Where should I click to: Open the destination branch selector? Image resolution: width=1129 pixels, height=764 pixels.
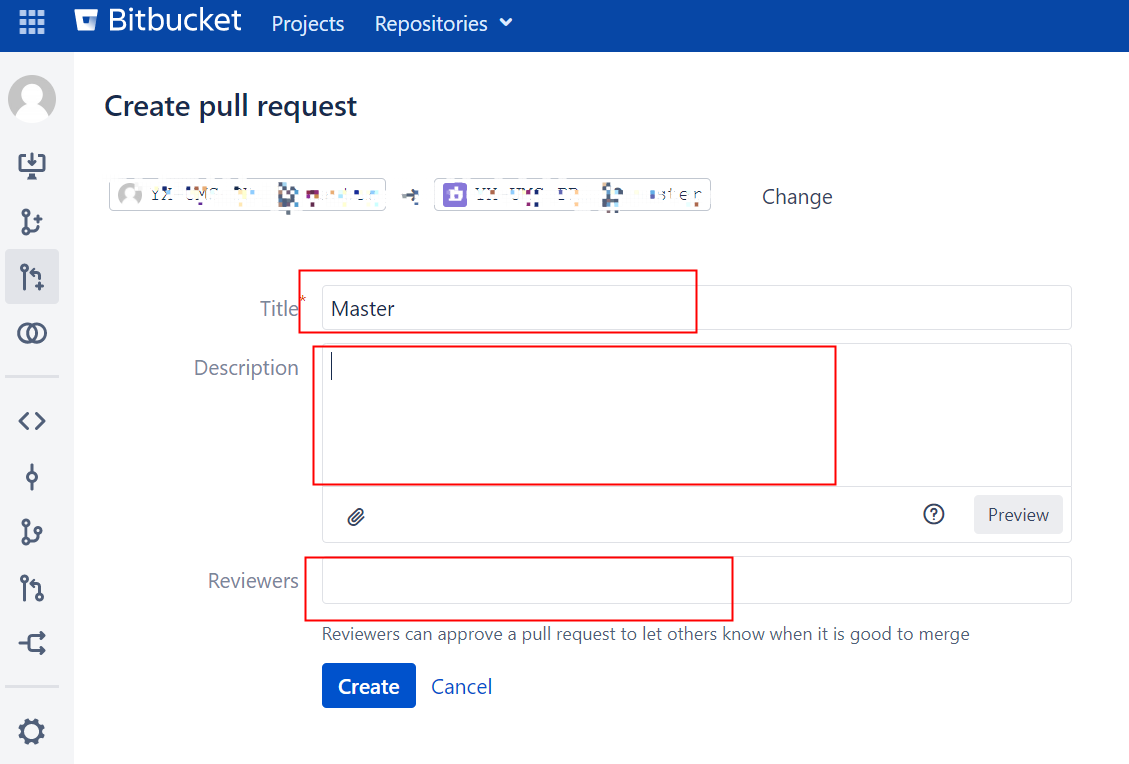[x=571, y=194]
